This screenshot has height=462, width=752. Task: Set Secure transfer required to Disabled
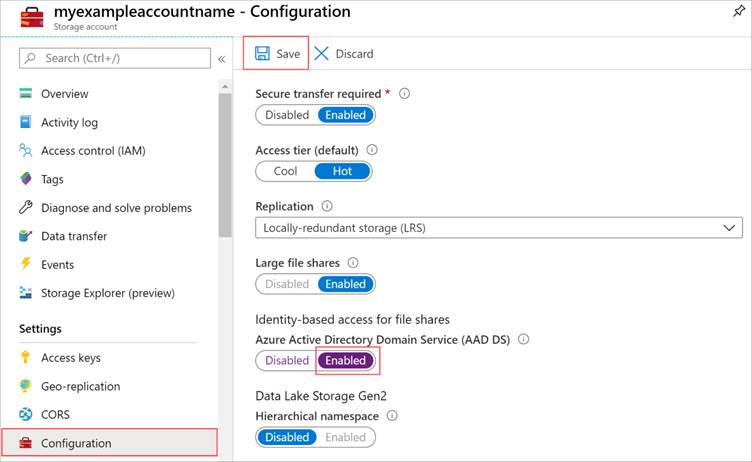point(287,115)
